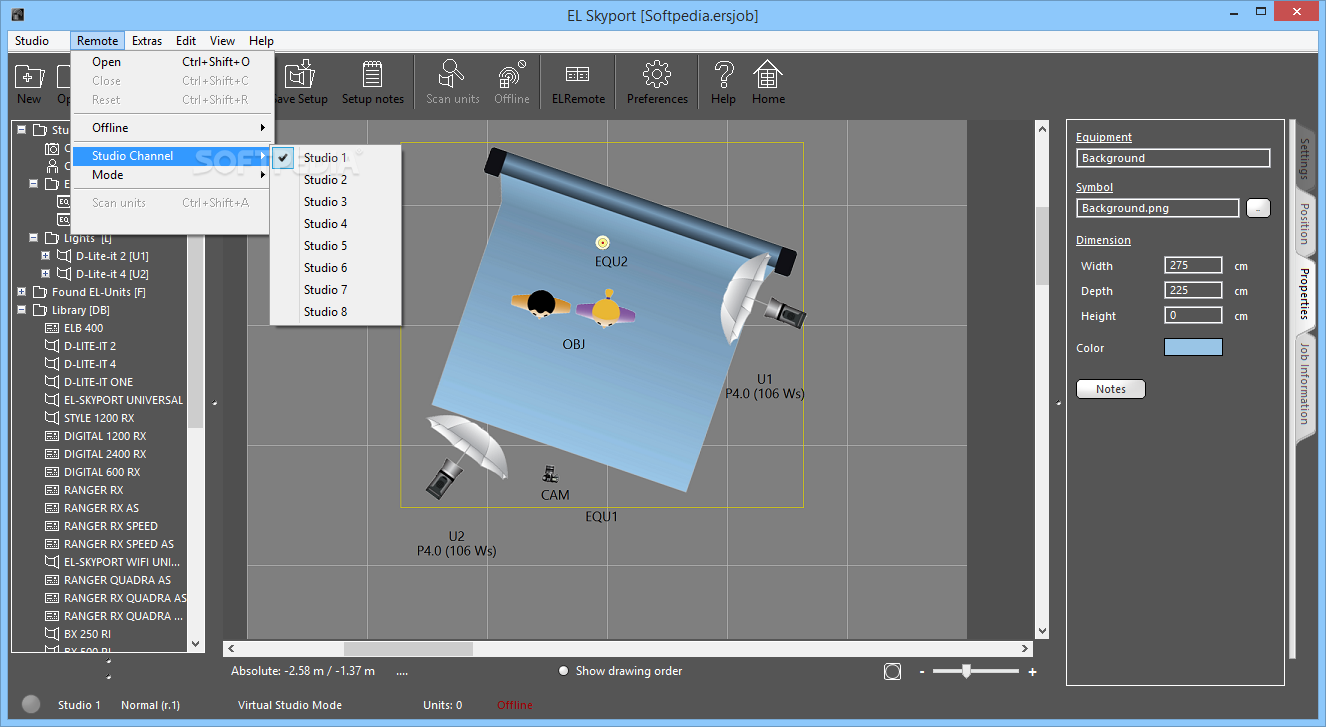This screenshot has height=727, width=1326.
Task: Click the zoom-out minus sign
Action: 922,672
